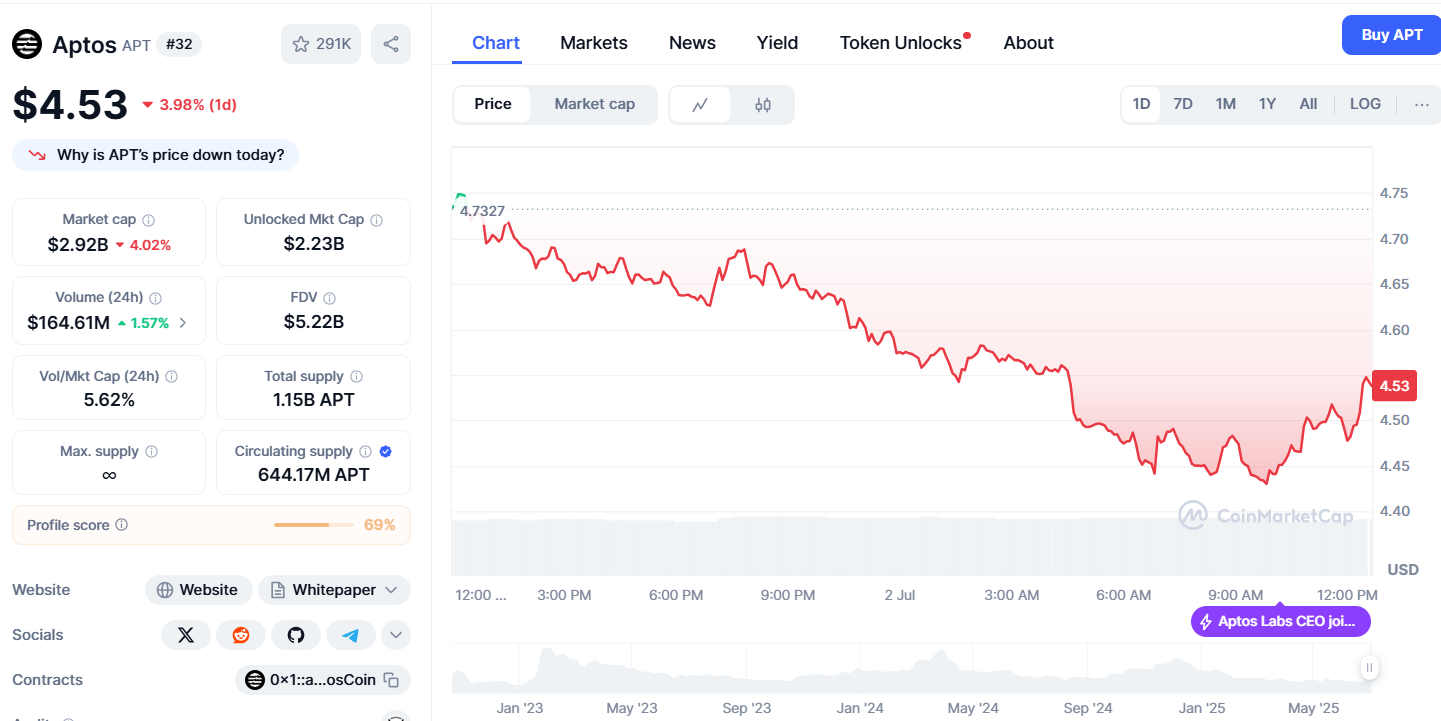Screen dimensions: 1441x721
Task: Select the candlestick chart icon
Action: coord(763,105)
